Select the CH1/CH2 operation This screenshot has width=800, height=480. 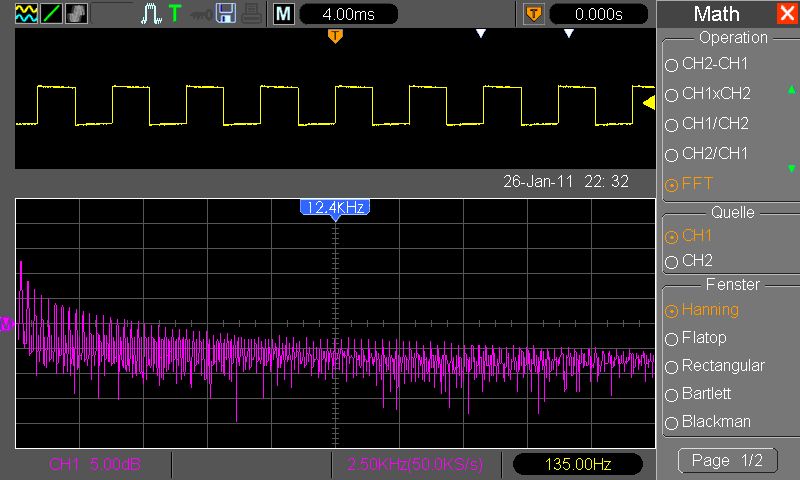[707, 124]
